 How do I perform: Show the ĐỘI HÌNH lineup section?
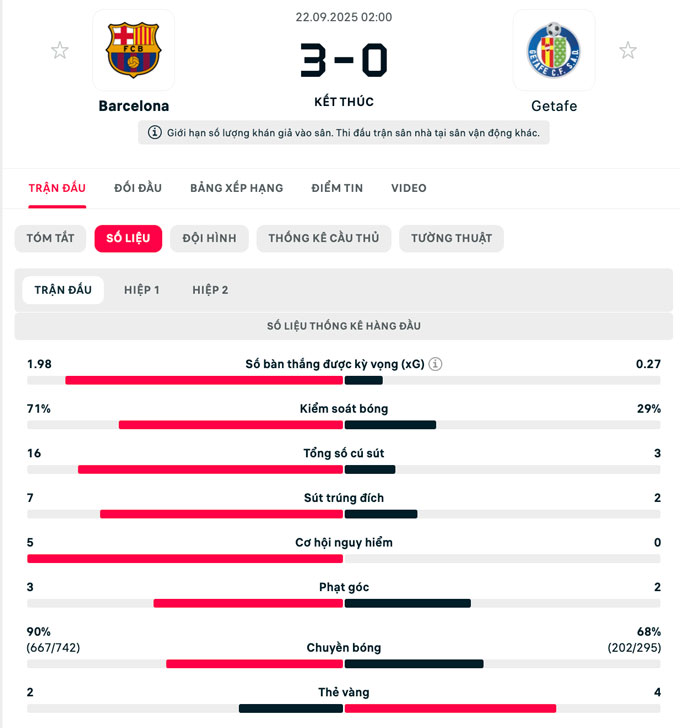tap(209, 238)
